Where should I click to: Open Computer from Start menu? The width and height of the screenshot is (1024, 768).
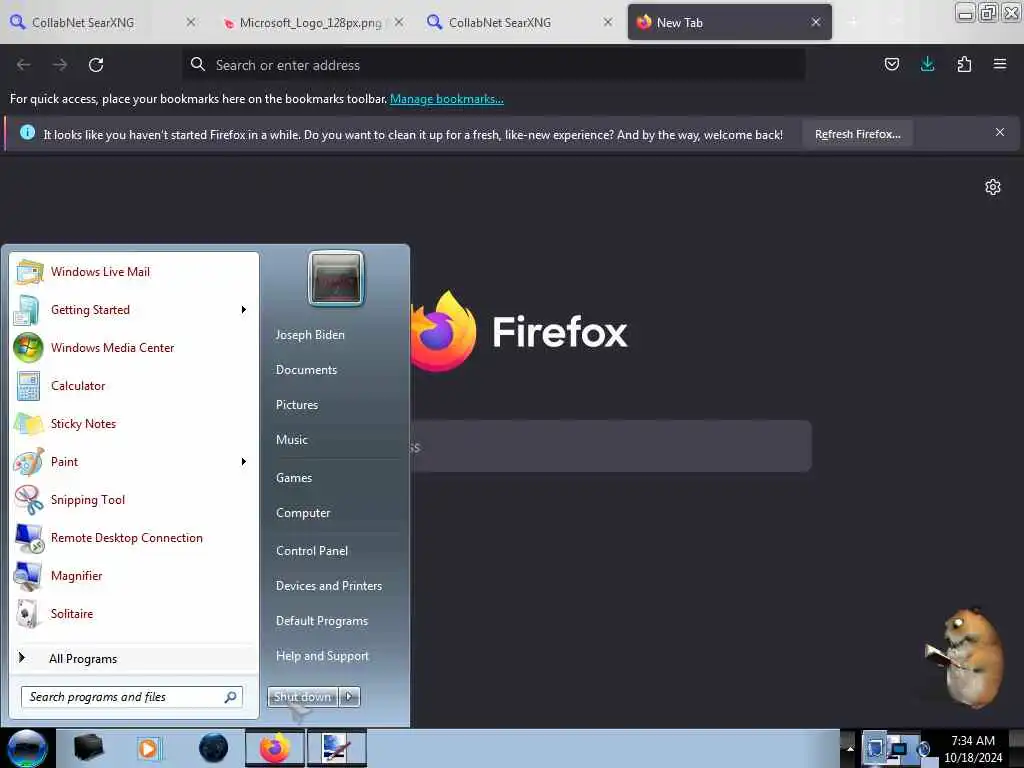(x=303, y=513)
